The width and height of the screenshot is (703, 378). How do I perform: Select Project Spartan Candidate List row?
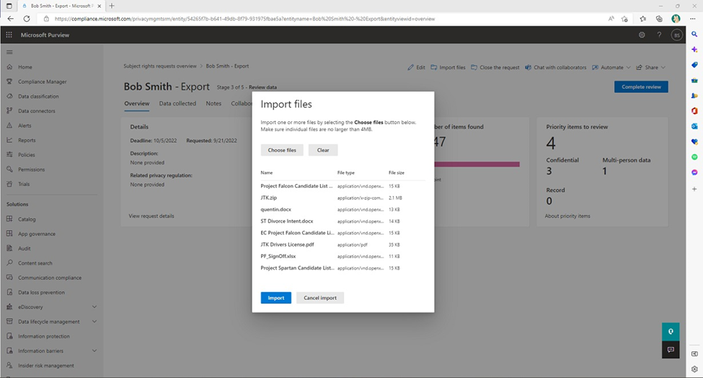(343, 268)
